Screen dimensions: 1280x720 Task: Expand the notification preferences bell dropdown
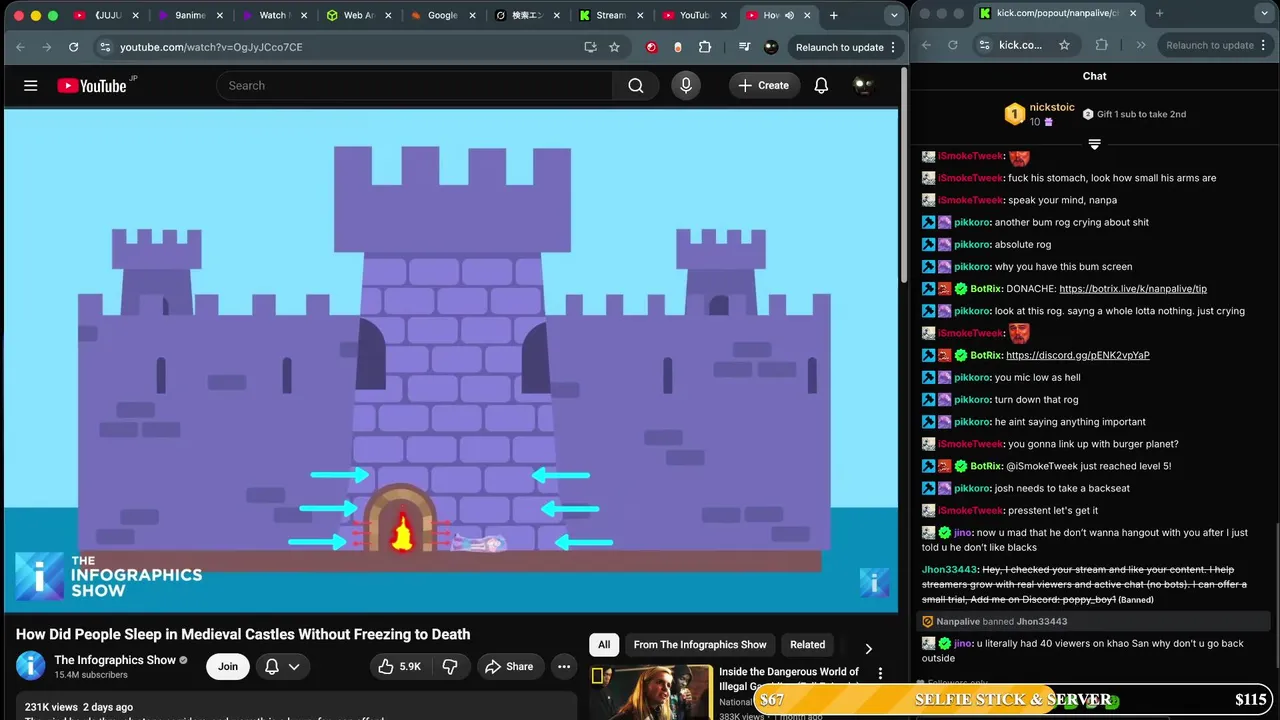click(x=282, y=667)
